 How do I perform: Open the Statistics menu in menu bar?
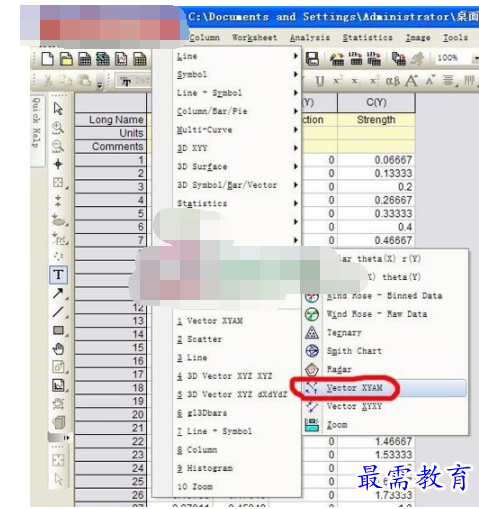368,38
